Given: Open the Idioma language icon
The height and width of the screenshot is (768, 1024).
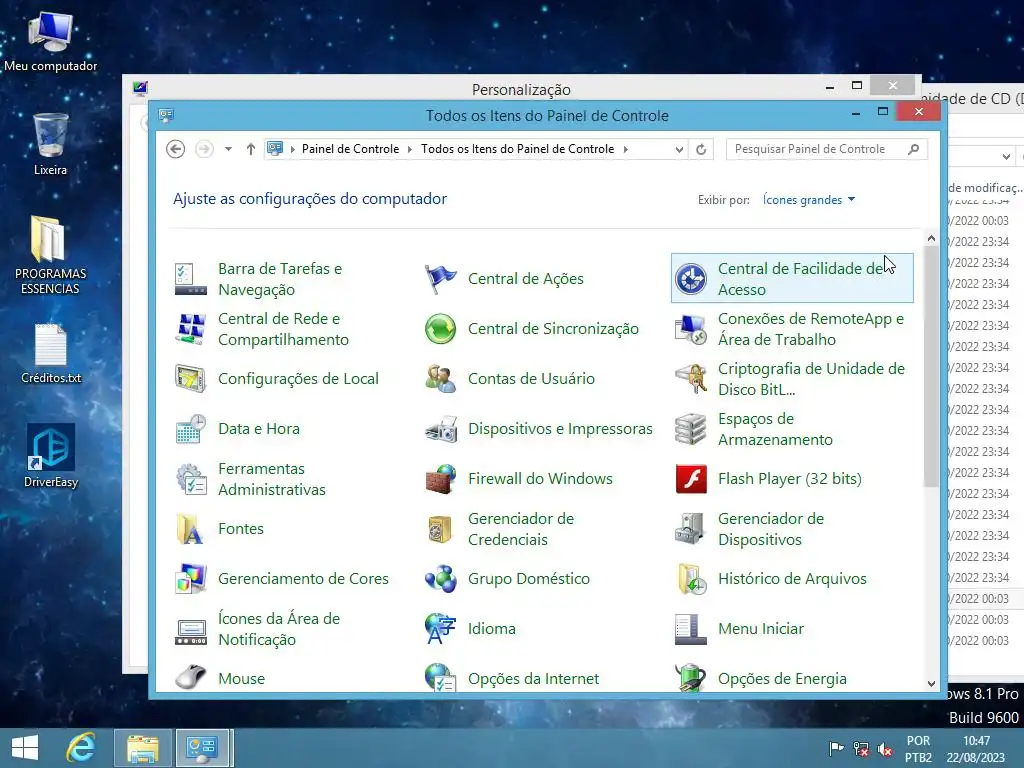Looking at the screenshot, I should [441, 629].
